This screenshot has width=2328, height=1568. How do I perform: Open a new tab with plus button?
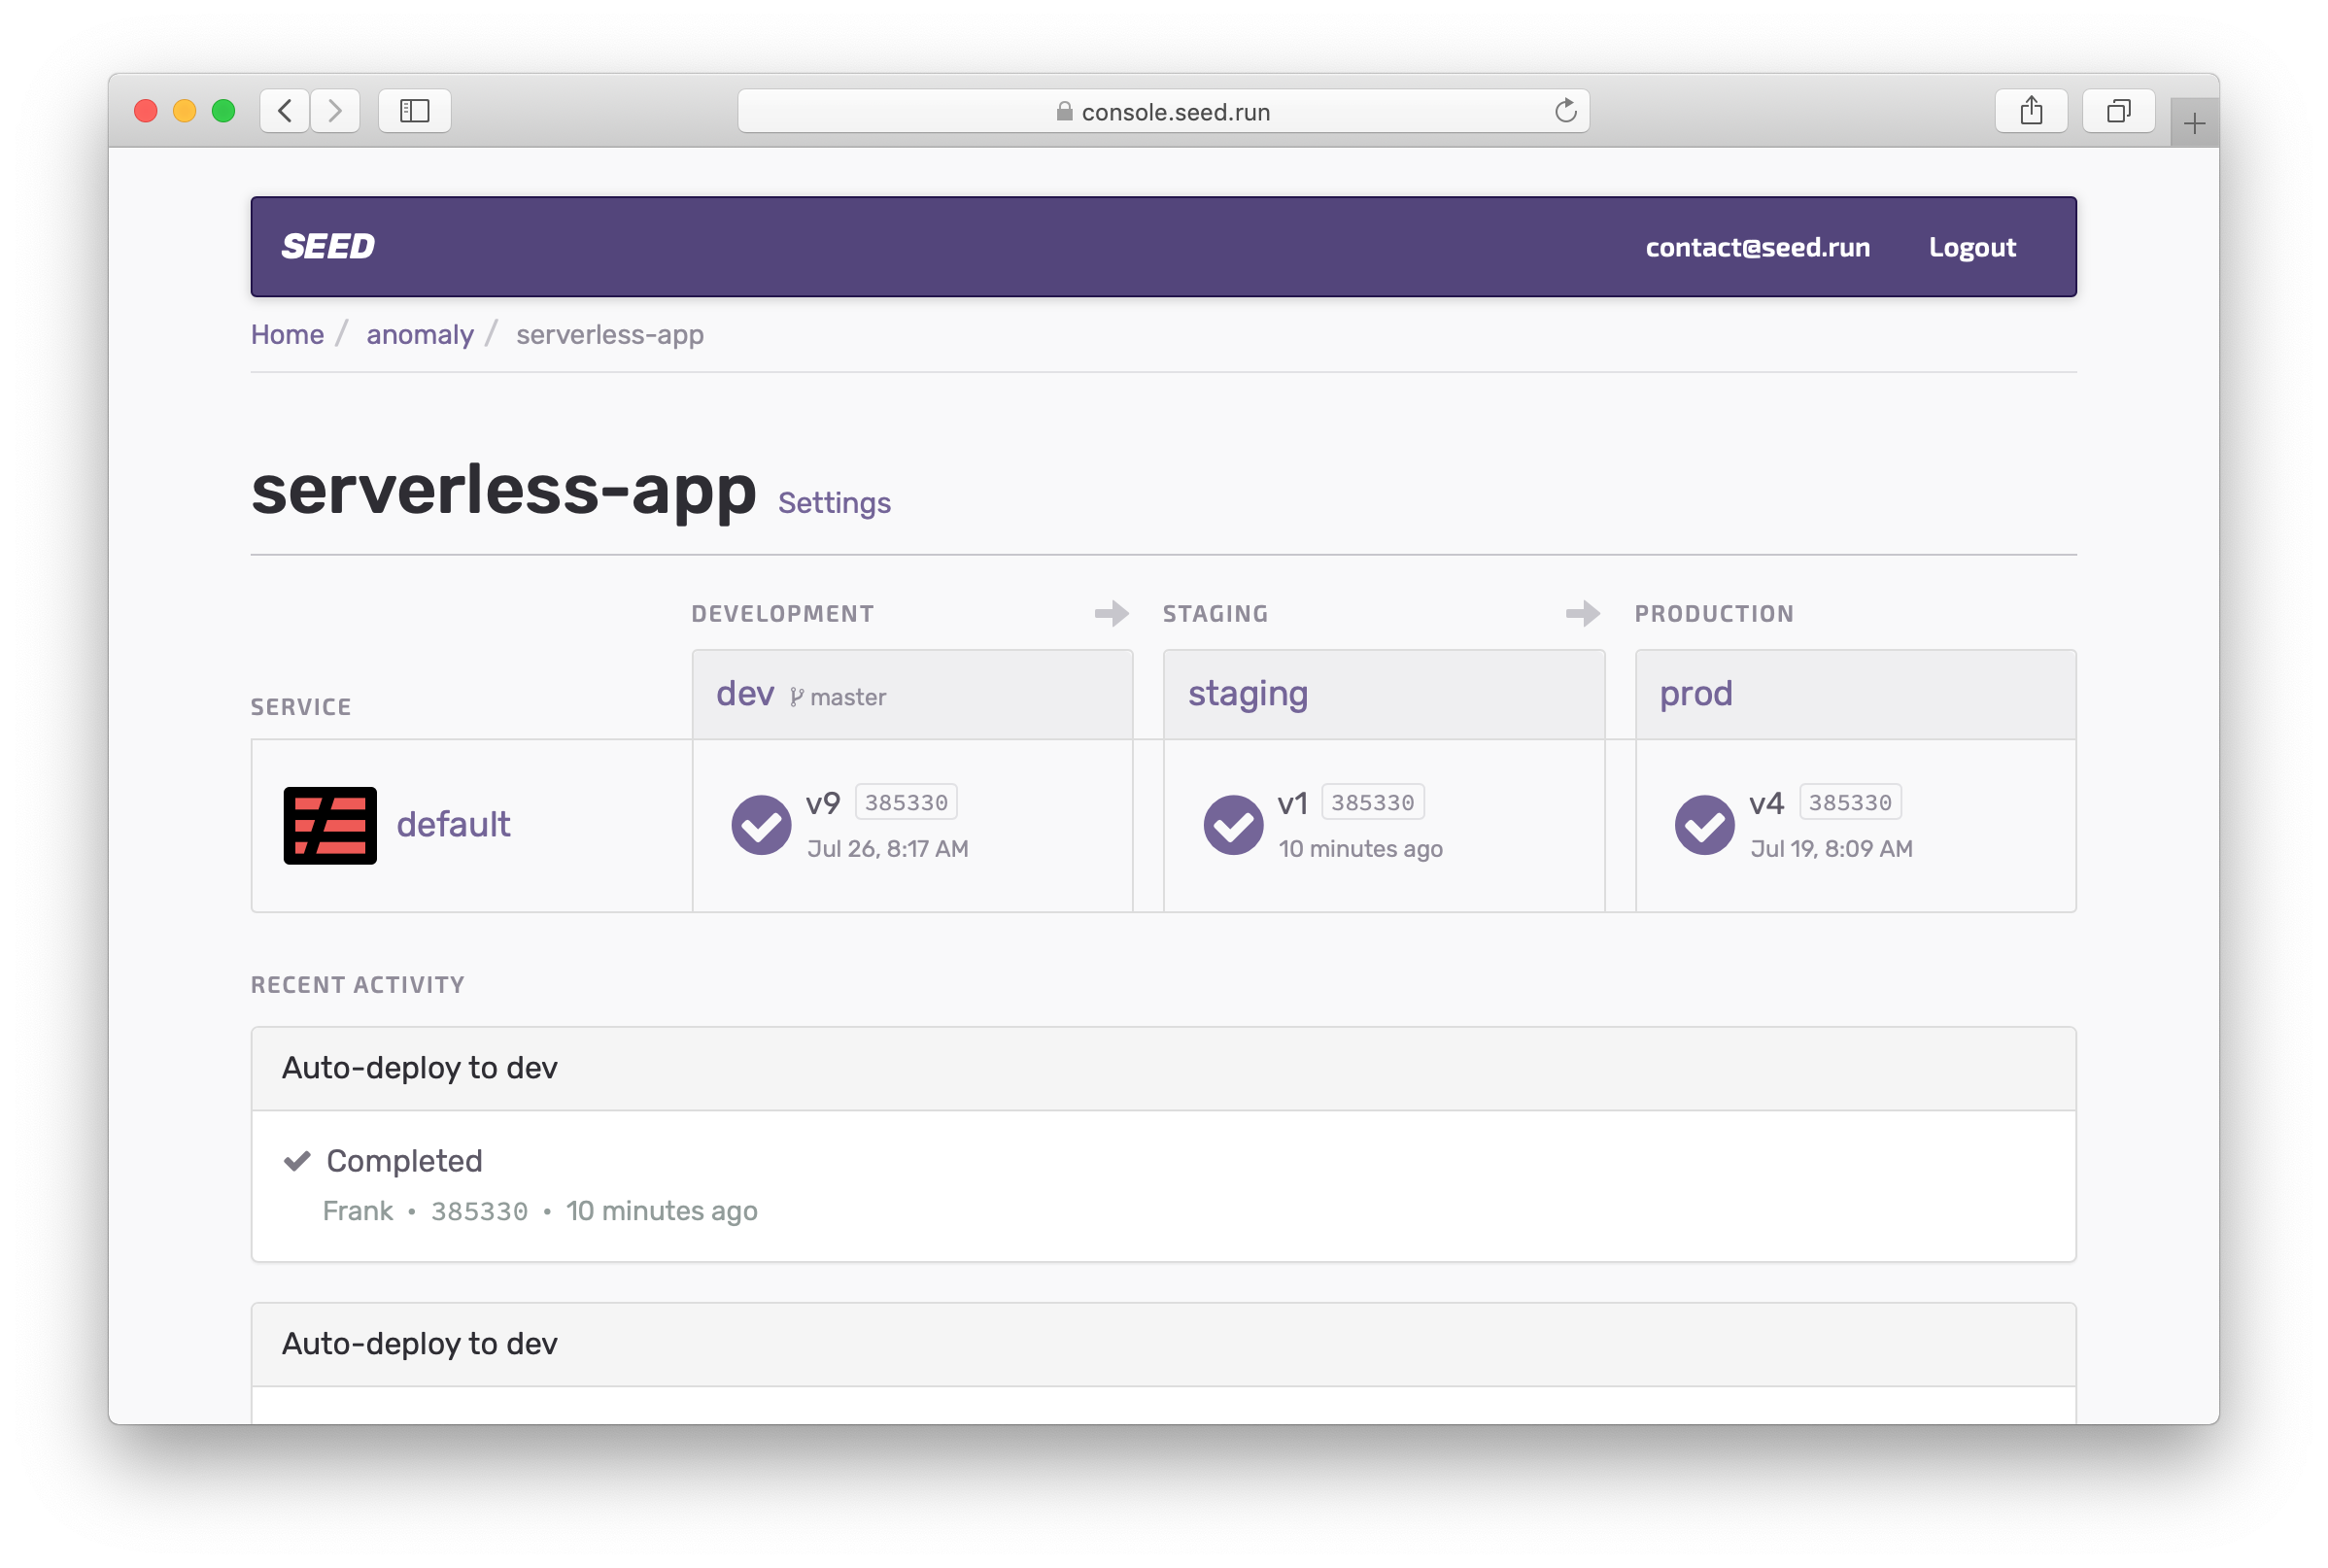tap(2194, 124)
